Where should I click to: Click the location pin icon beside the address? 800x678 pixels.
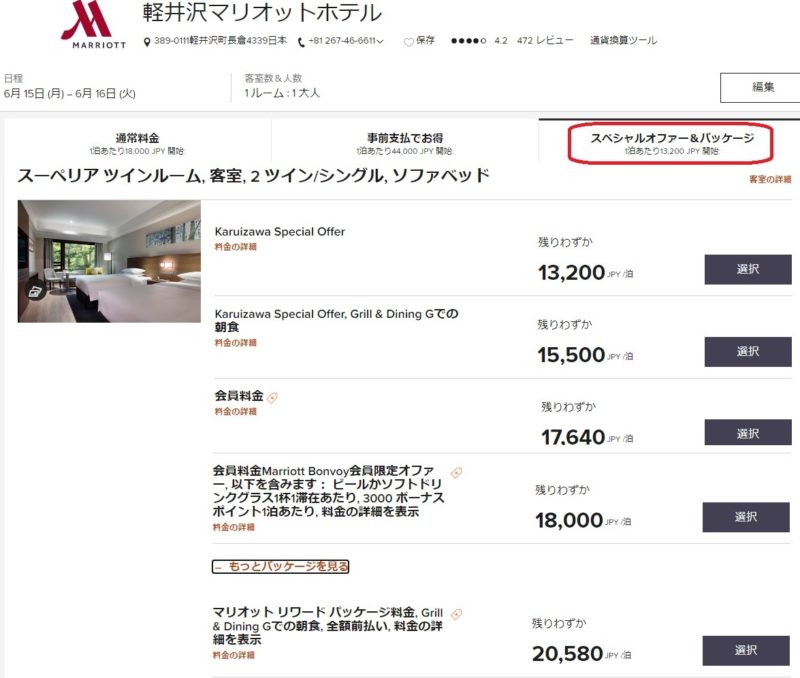[147, 42]
